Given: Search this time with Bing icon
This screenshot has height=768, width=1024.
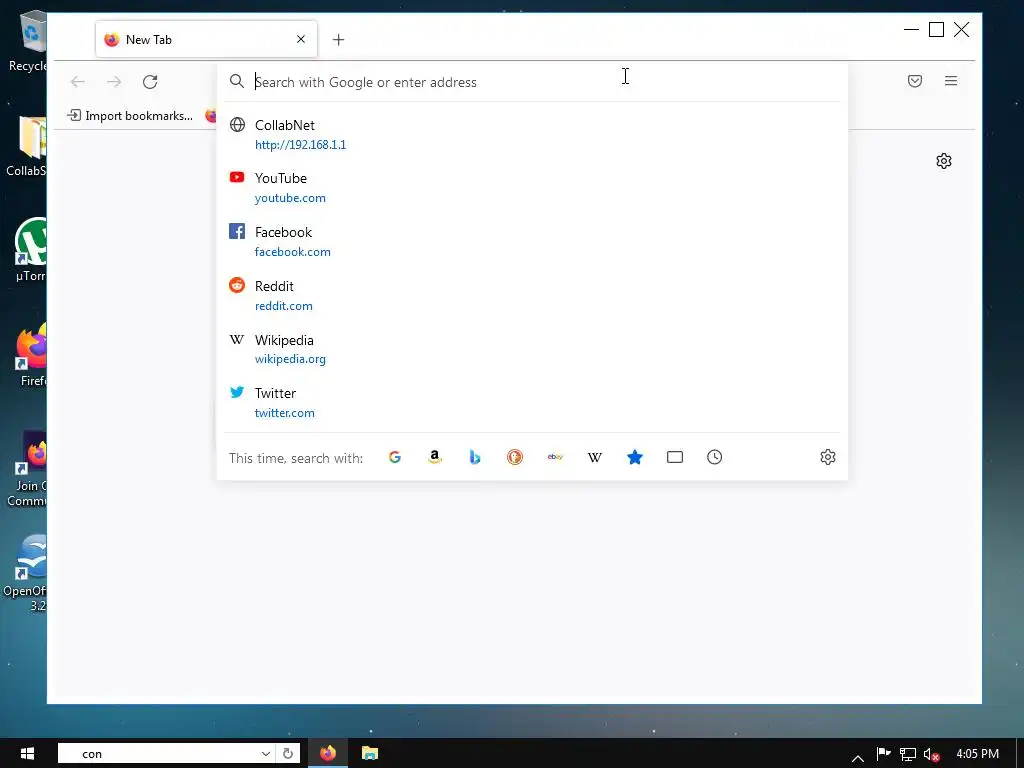Looking at the screenshot, I should click(475, 457).
